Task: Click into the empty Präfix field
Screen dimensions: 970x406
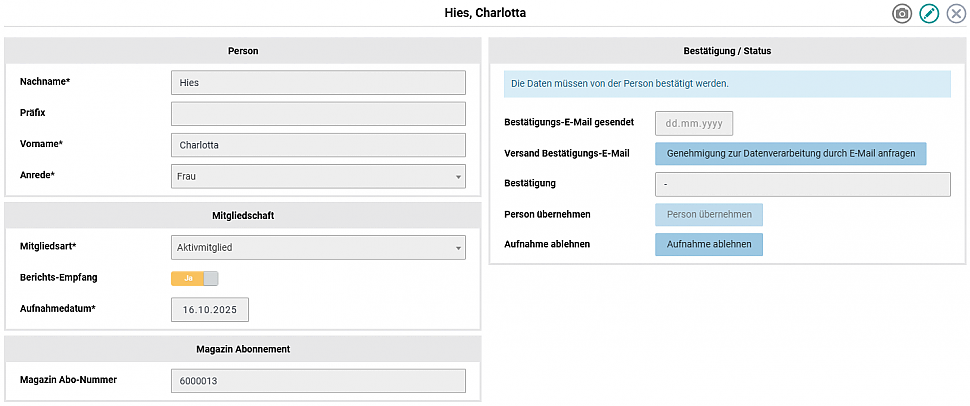Action: click(x=318, y=113)
